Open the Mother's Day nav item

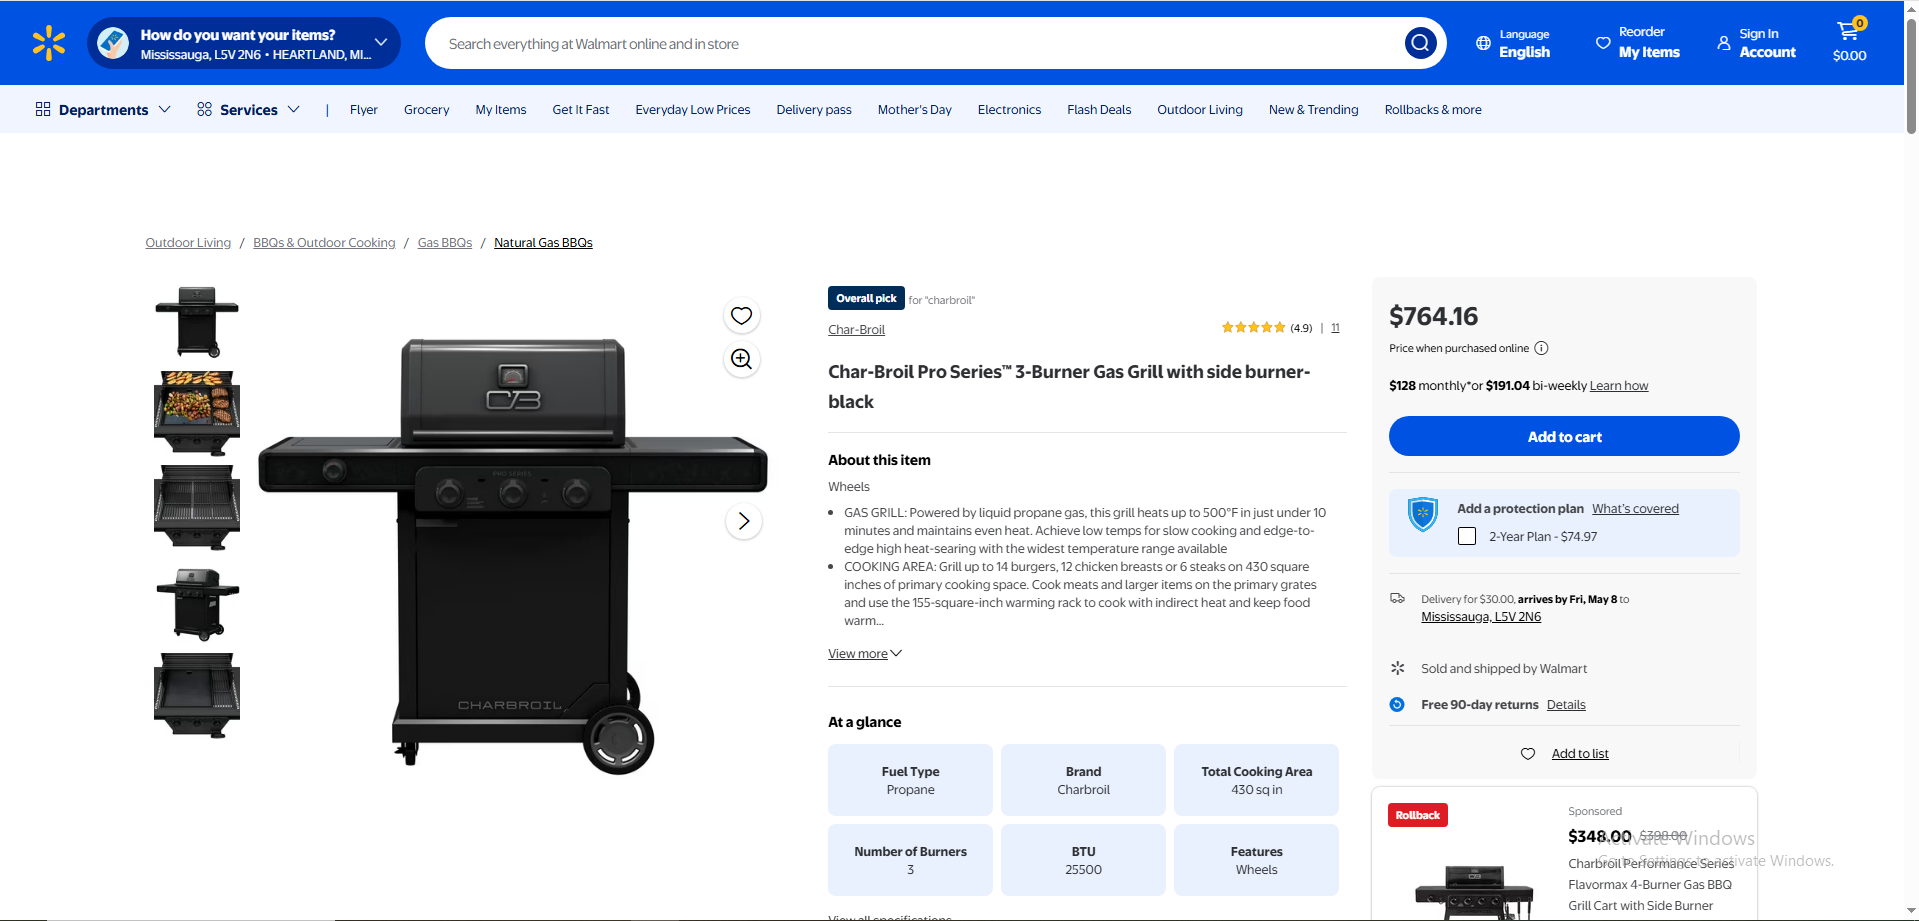tap(914, 110)
